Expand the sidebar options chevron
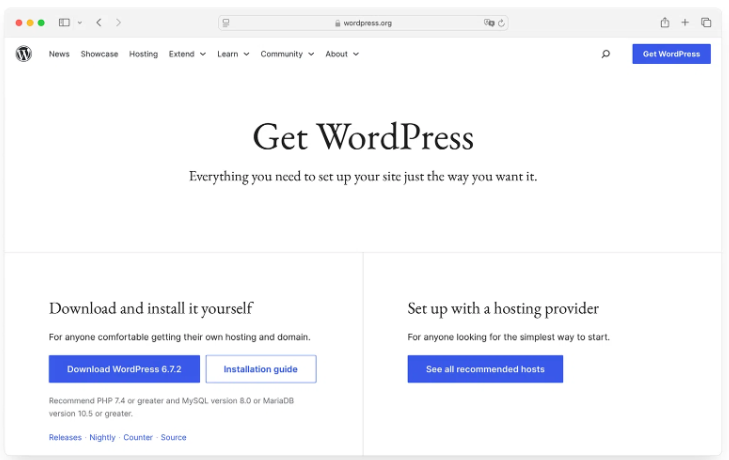This screenshot has height=460, width=729. click(x=80, y=22)
